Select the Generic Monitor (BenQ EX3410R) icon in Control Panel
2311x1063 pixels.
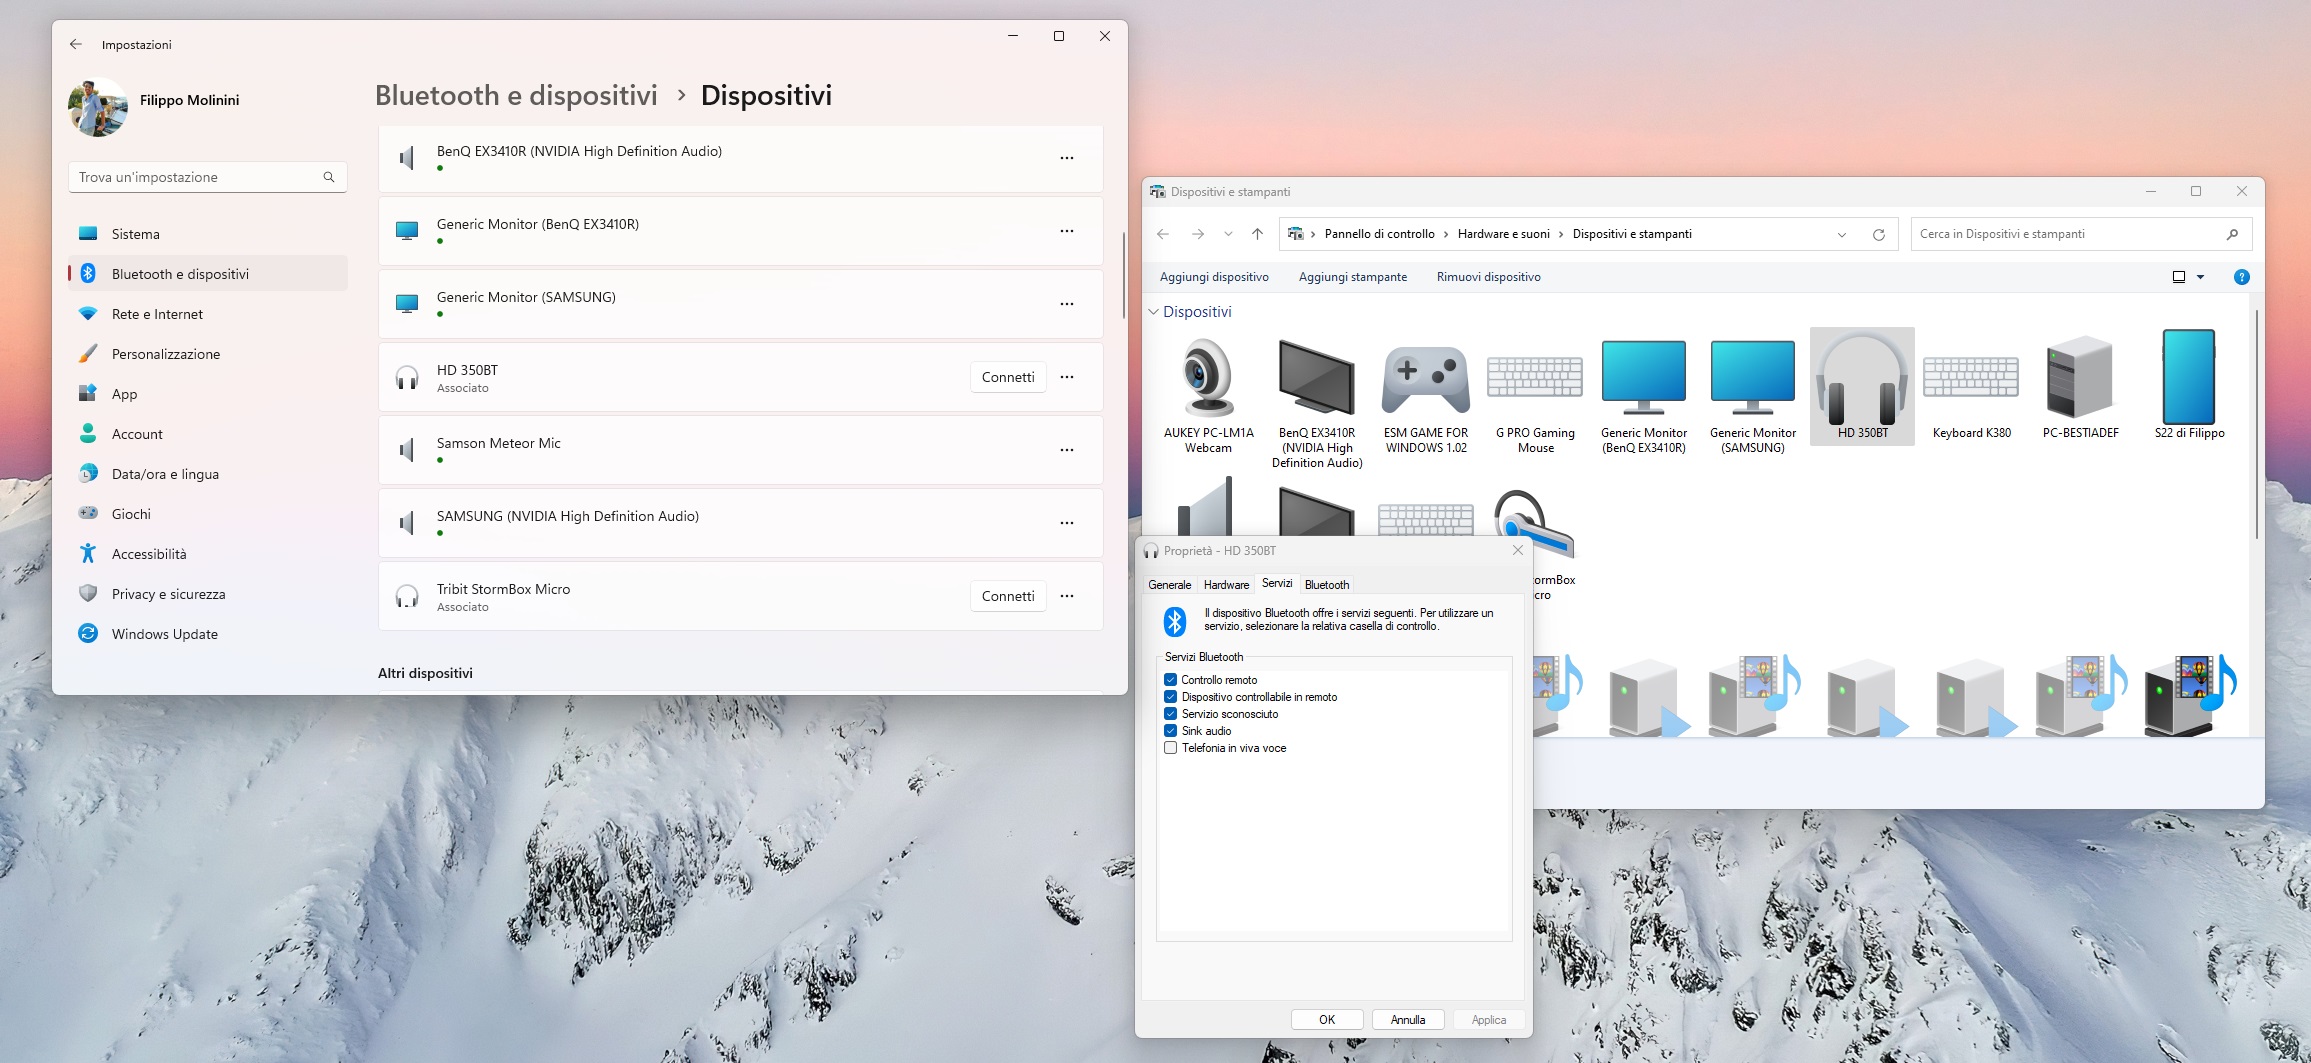coord(1644,395)
